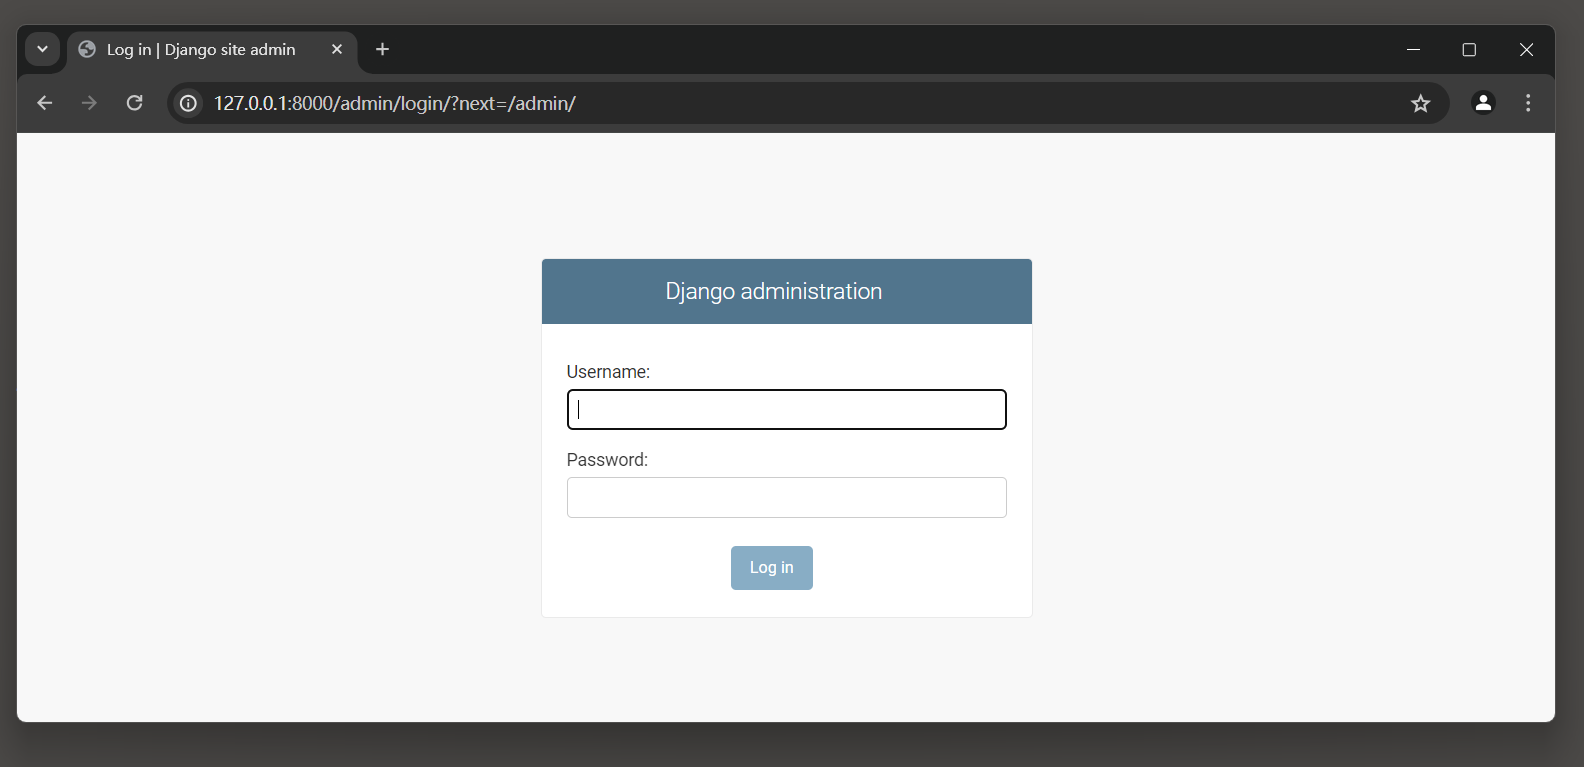
Task: Open the tab search dropdown arrow
Action: (42, 49)
